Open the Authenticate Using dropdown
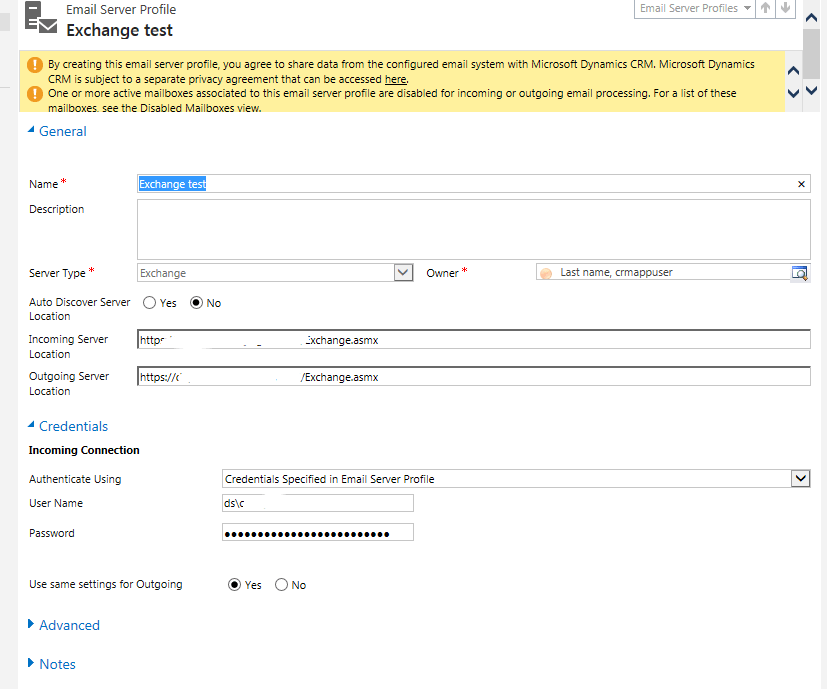This screenshot has width=827, height=689. 800,478
